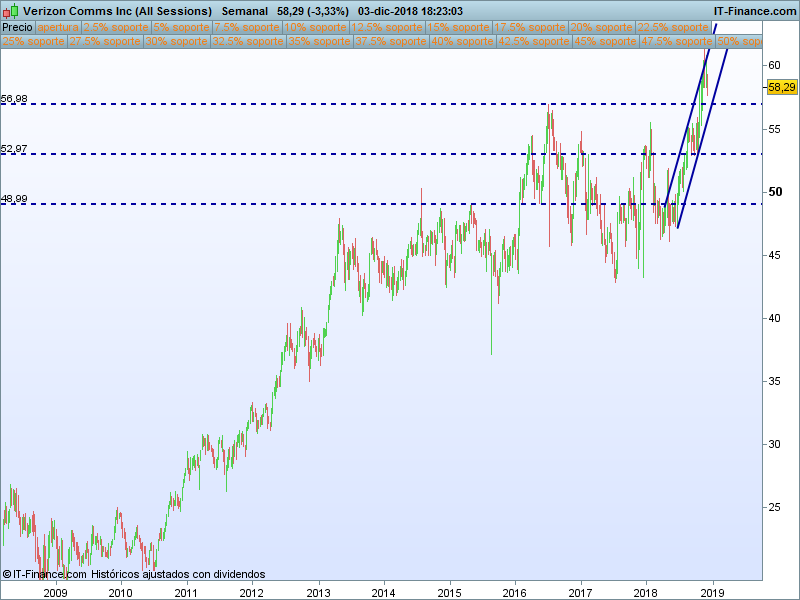The width and height of the screenshot is (800, 600).
Task: Click the 22.5% soporte label
Action: (673, 28)
